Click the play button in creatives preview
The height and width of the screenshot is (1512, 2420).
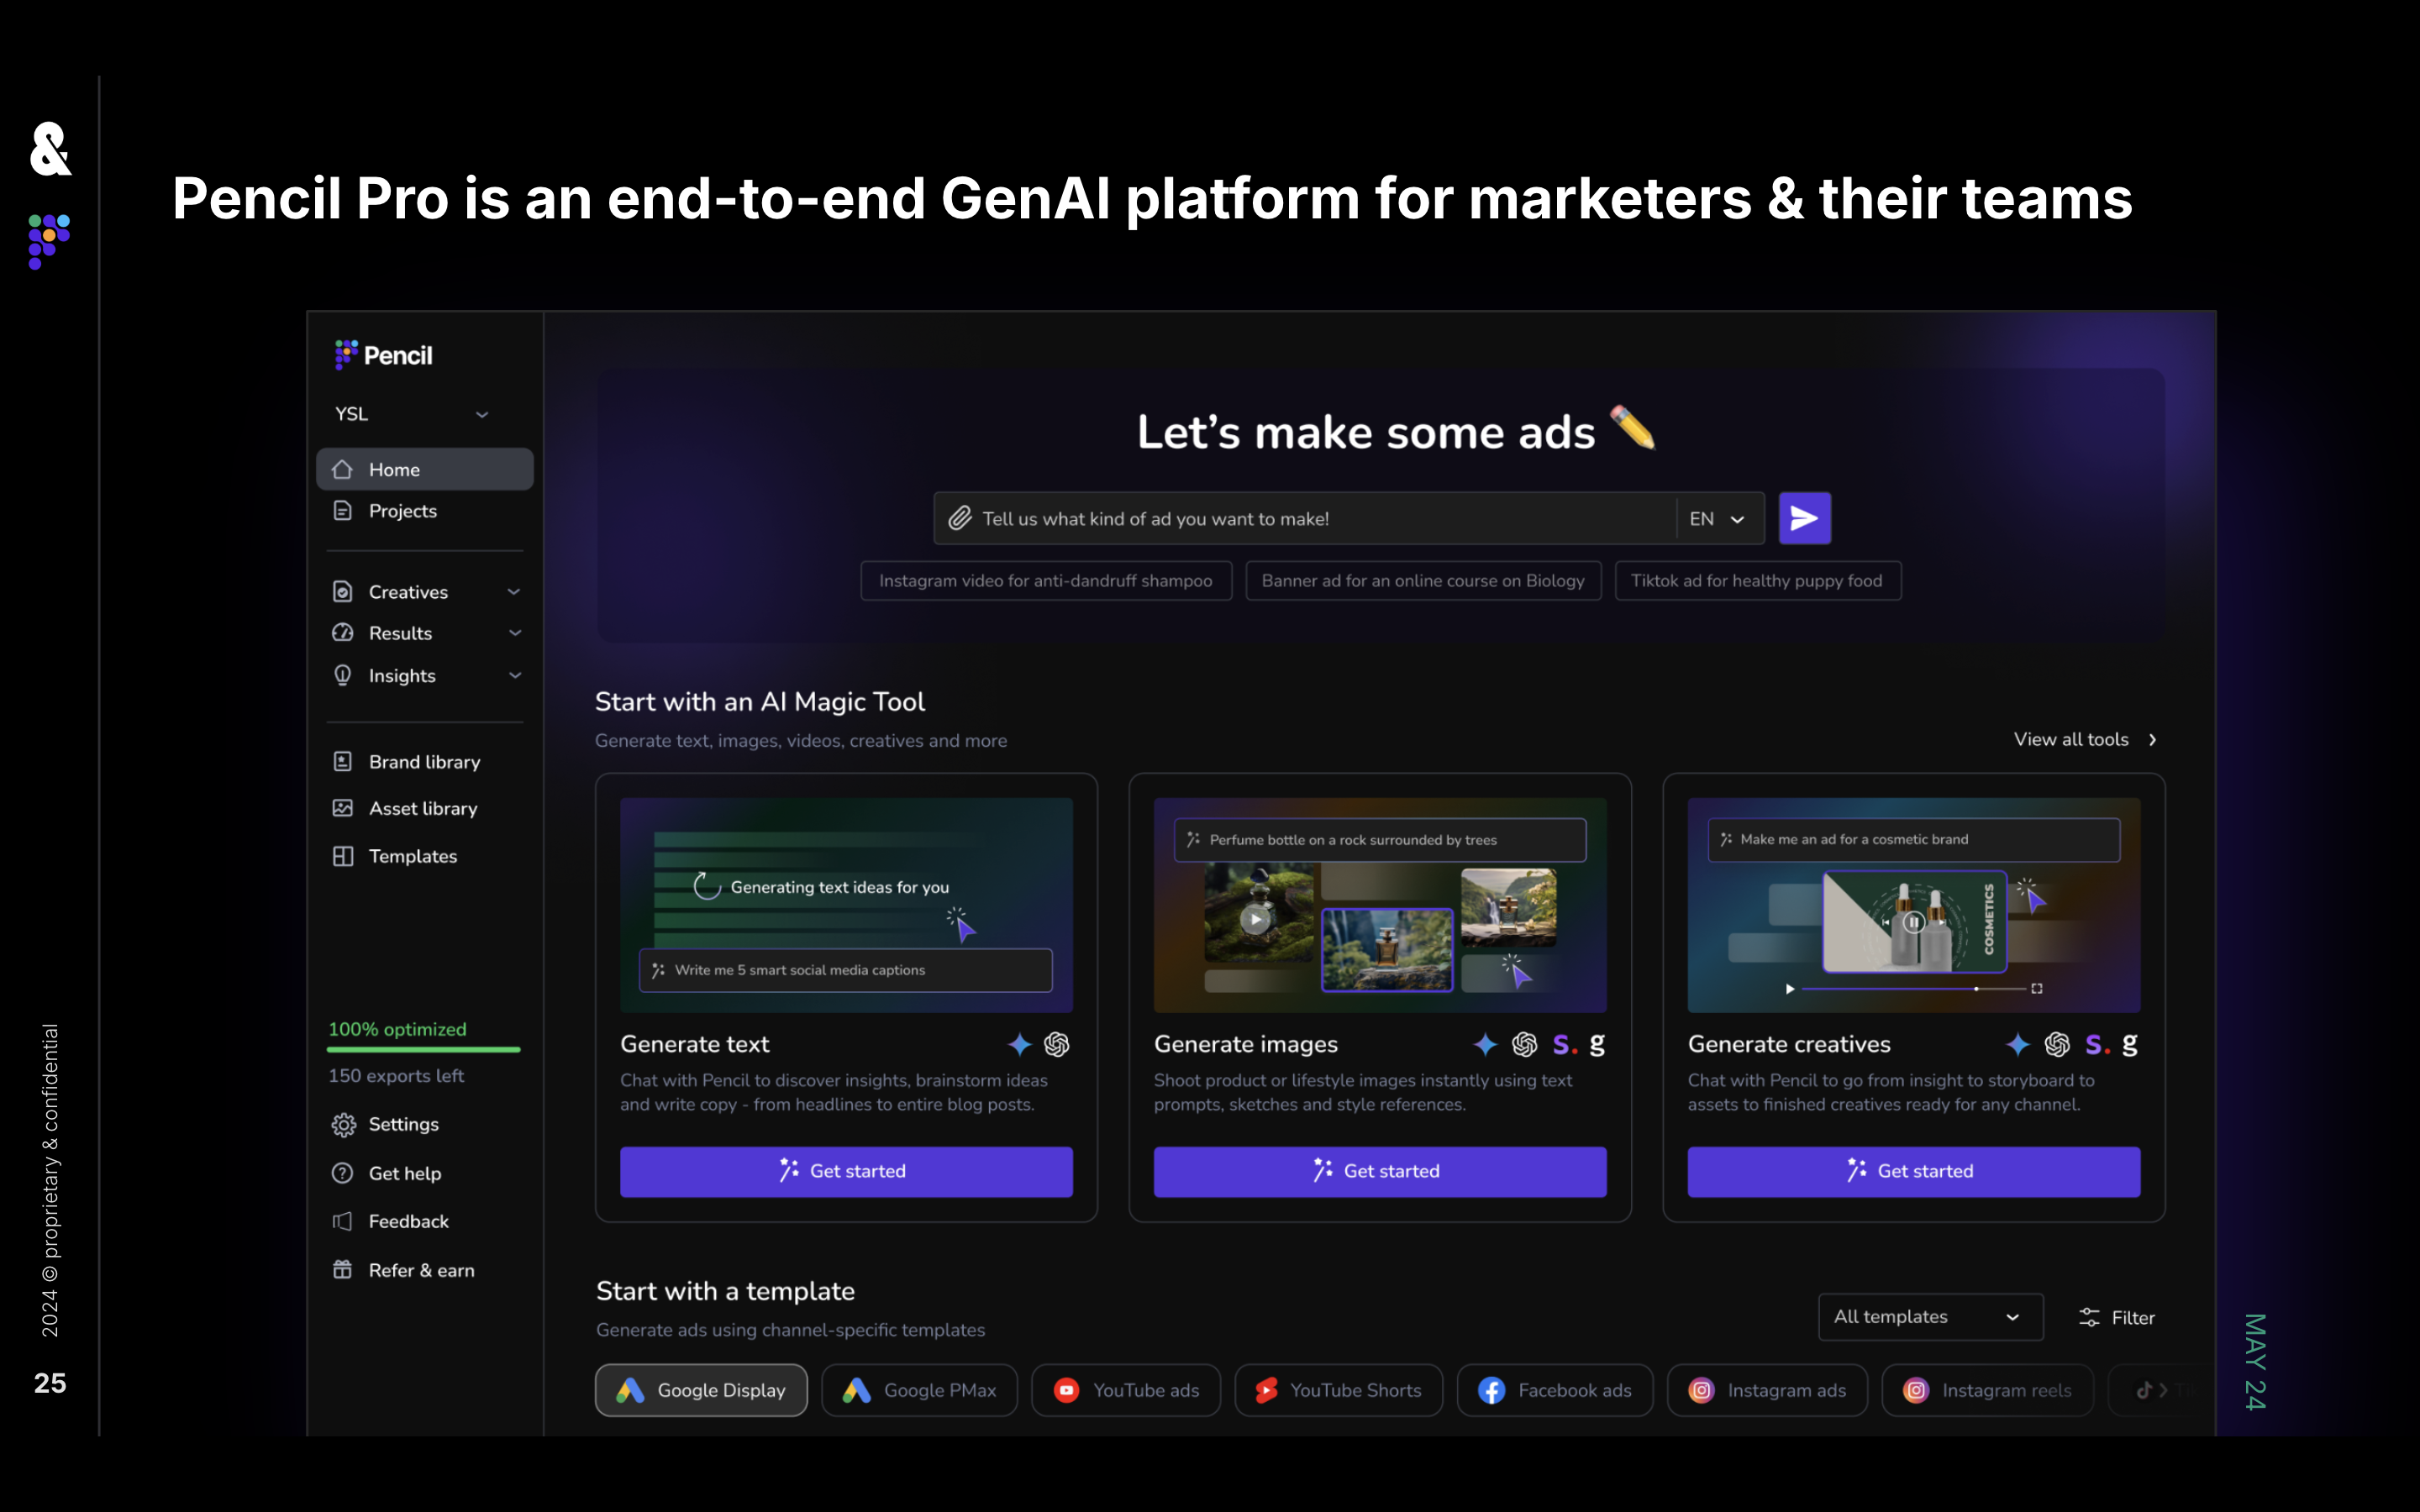(1790, 989)
